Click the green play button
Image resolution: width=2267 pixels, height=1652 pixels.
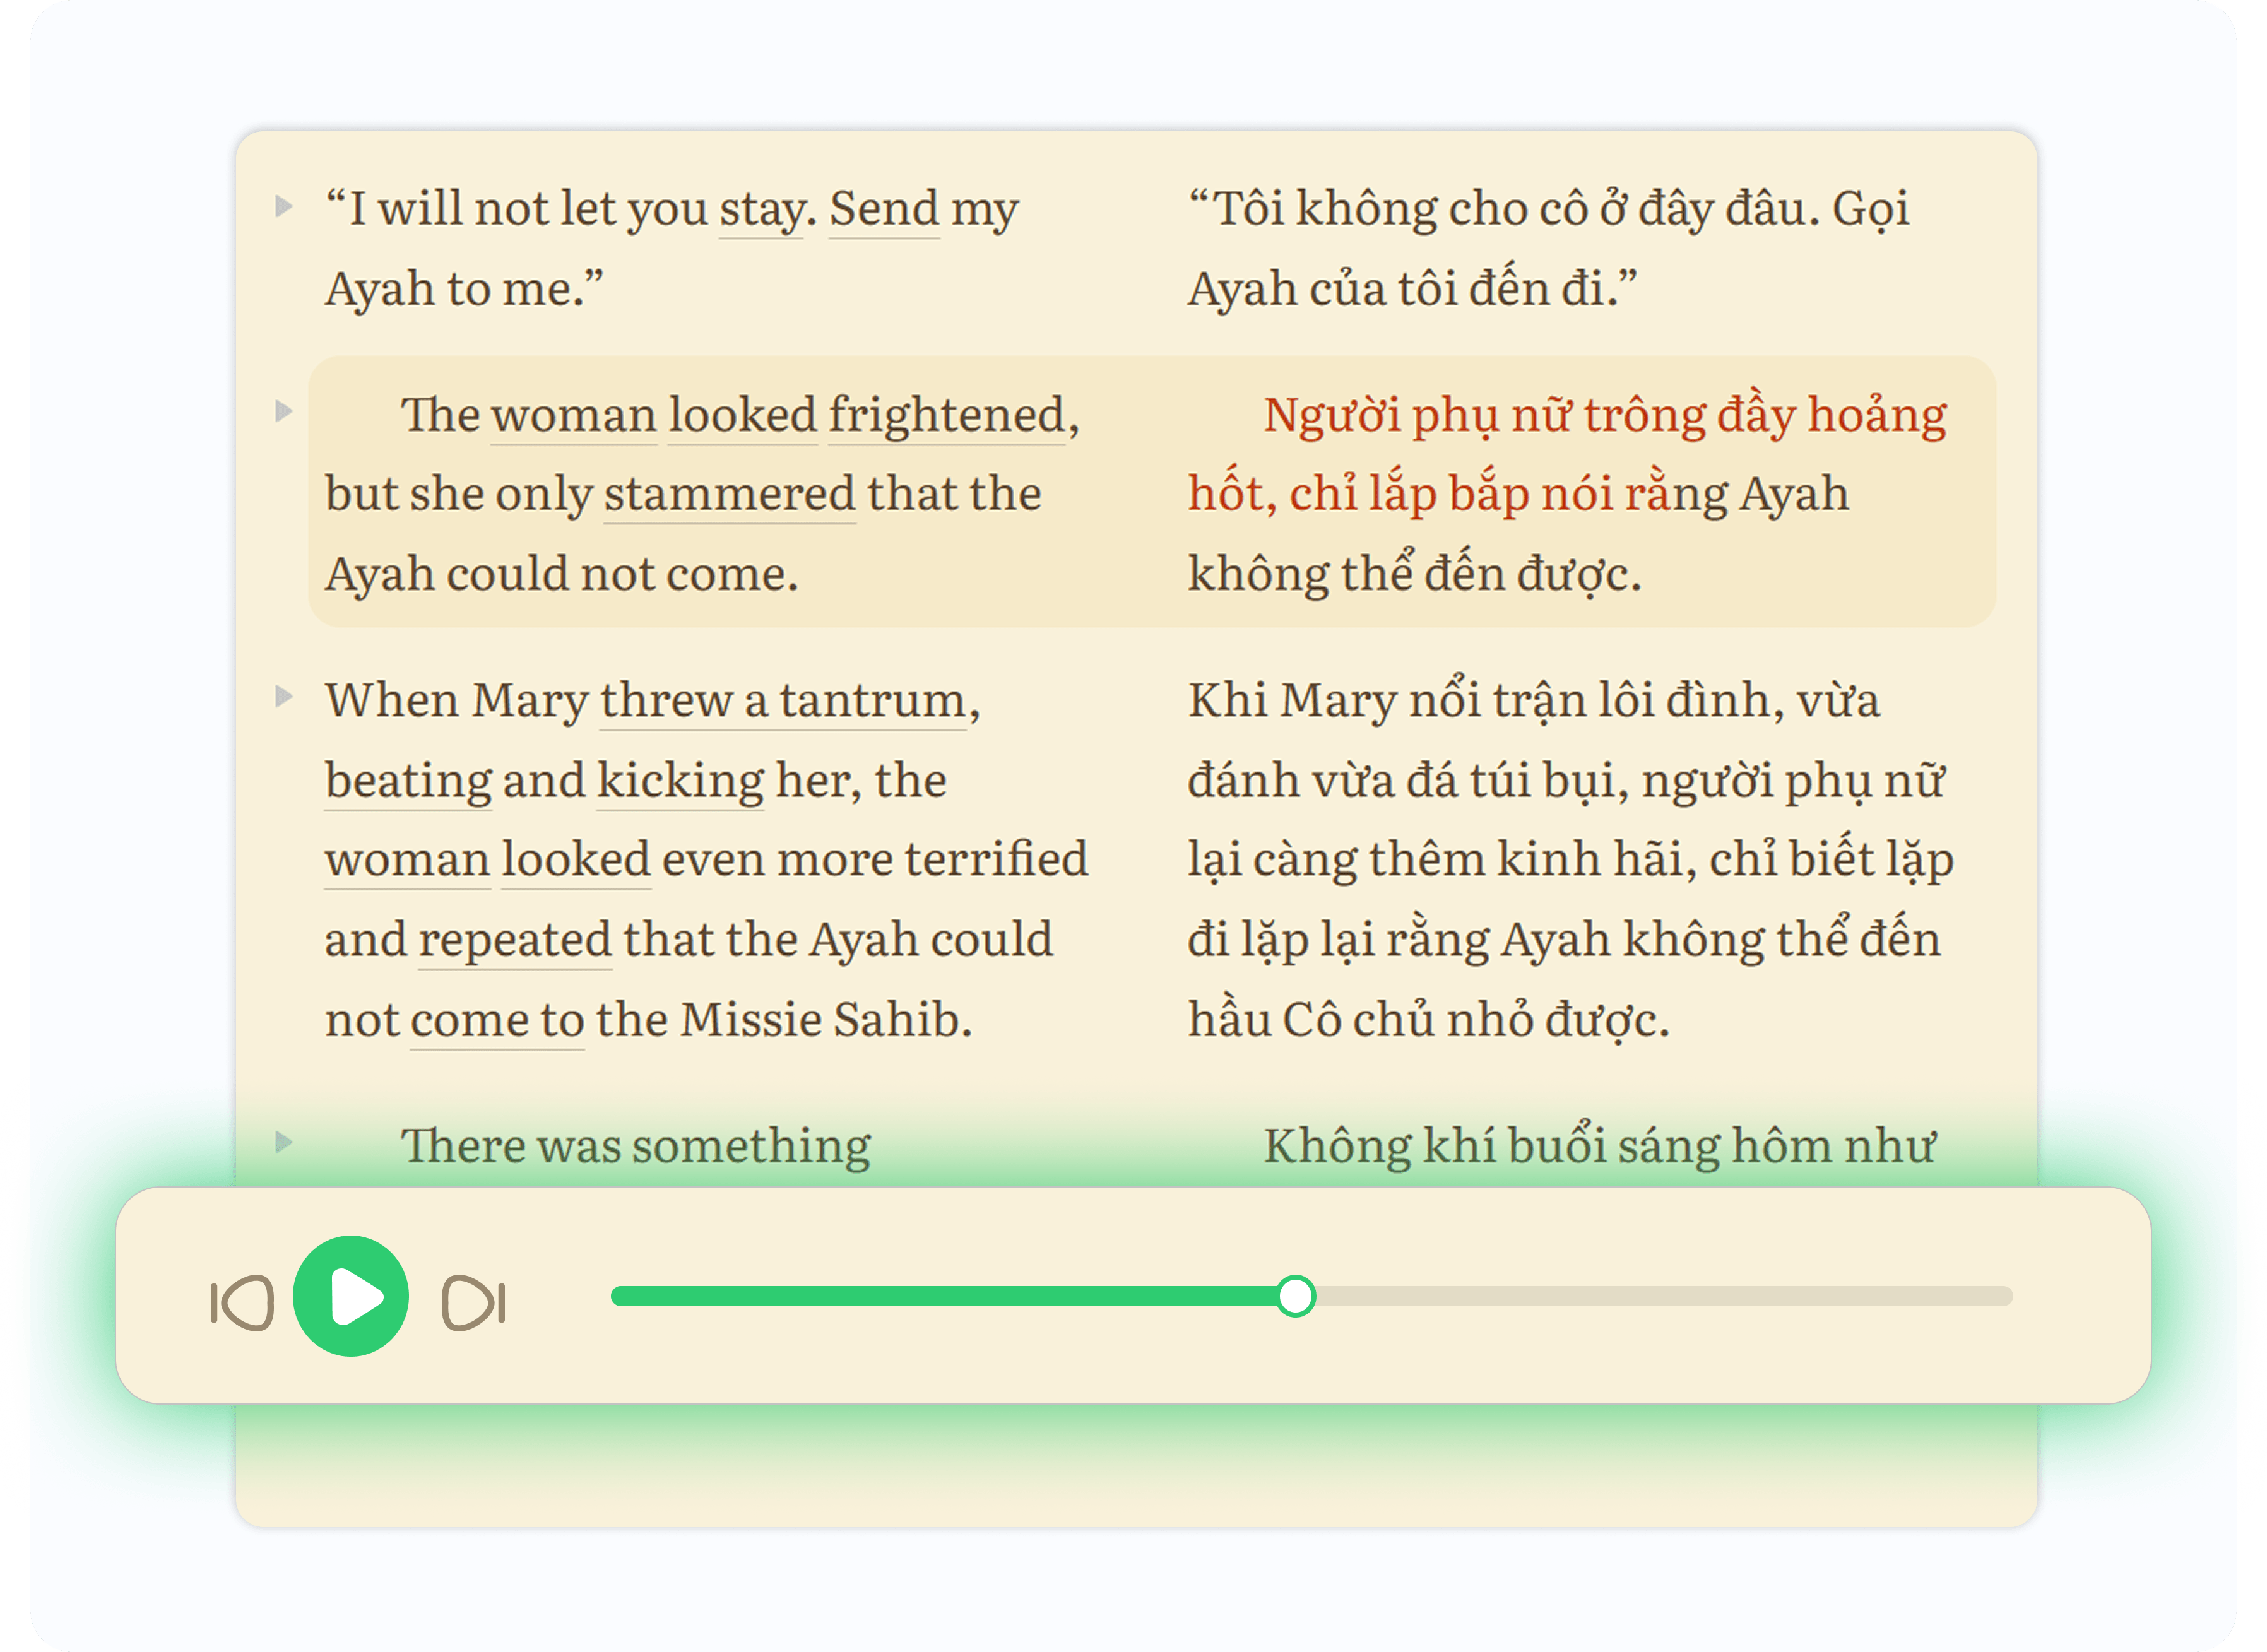tap(351, 1296)
